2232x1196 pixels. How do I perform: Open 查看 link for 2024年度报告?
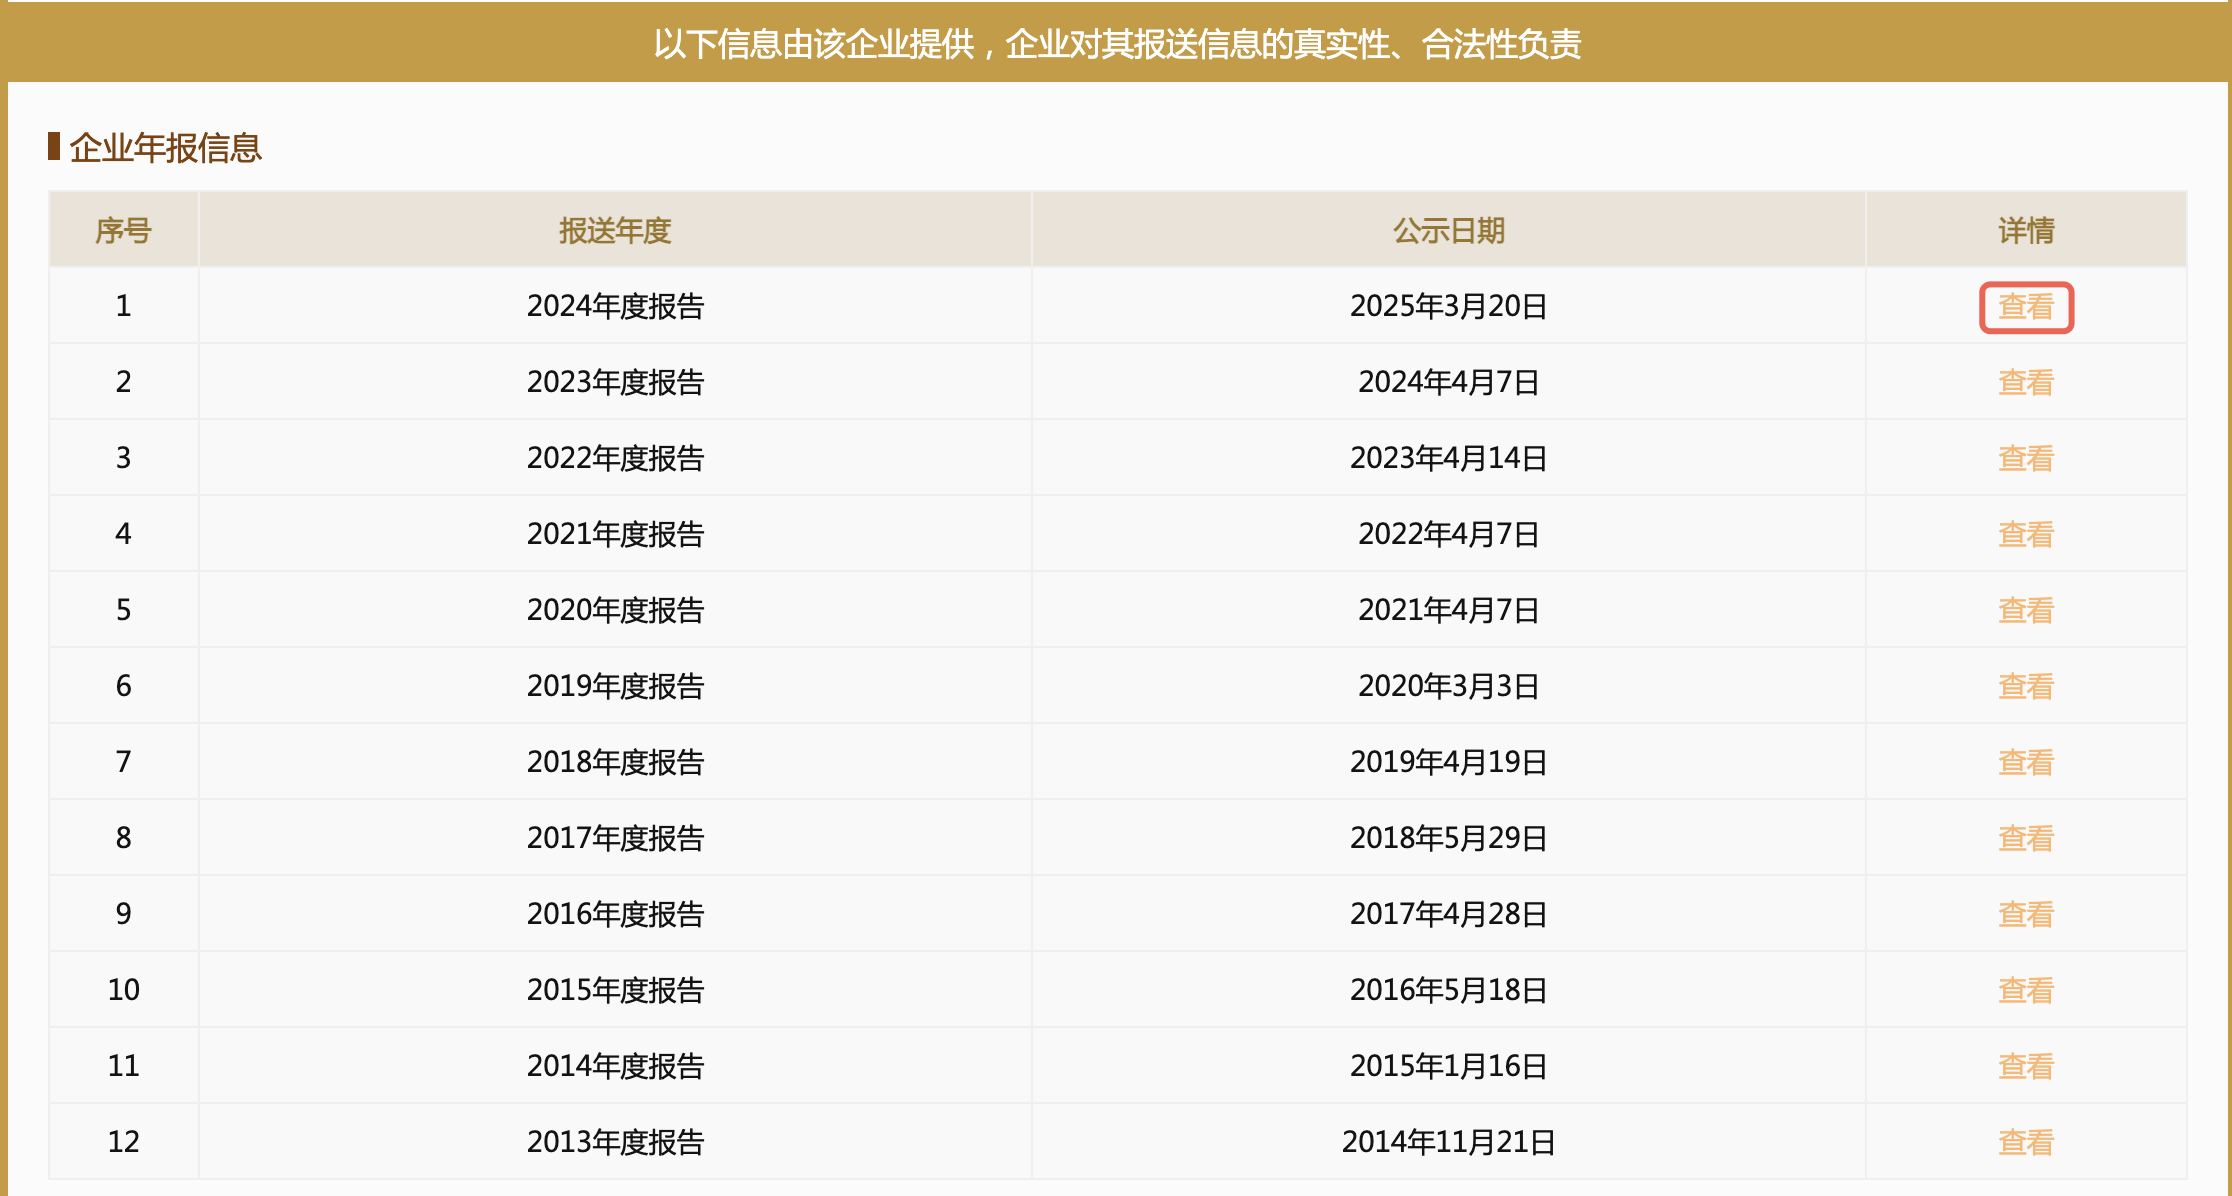[x=2026, y=307]
